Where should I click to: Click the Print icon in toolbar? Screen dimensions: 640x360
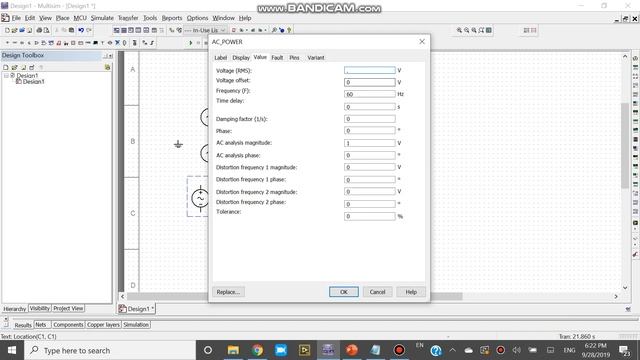pos(39,30)
